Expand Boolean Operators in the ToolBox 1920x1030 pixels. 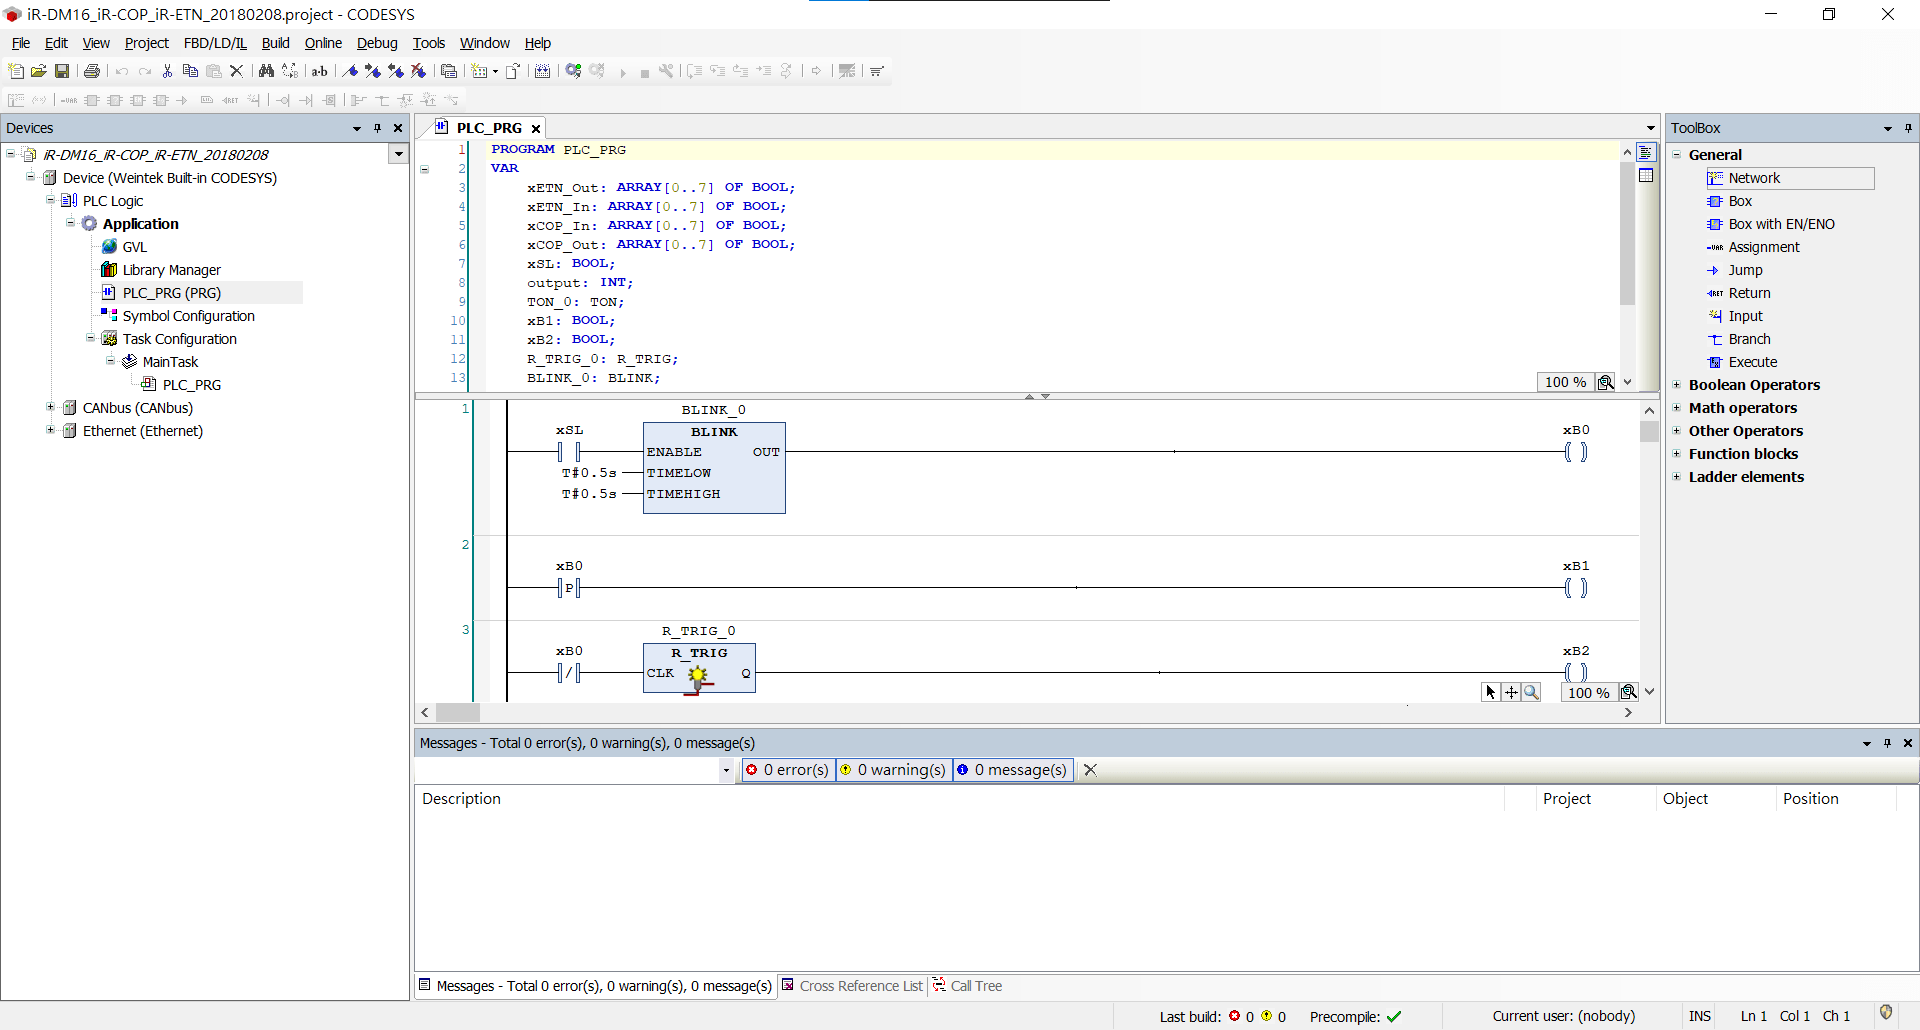[1677, 385]
